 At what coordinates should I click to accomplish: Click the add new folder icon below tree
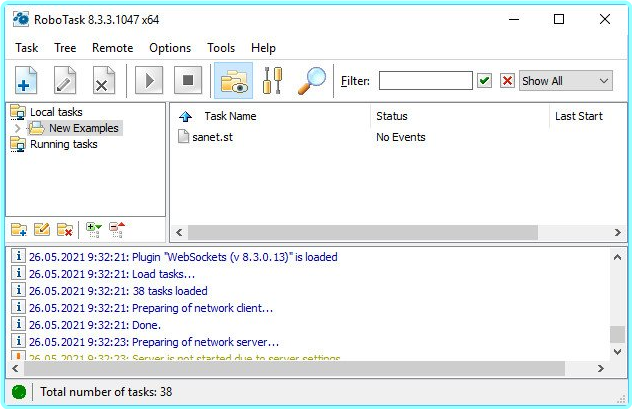19,230
